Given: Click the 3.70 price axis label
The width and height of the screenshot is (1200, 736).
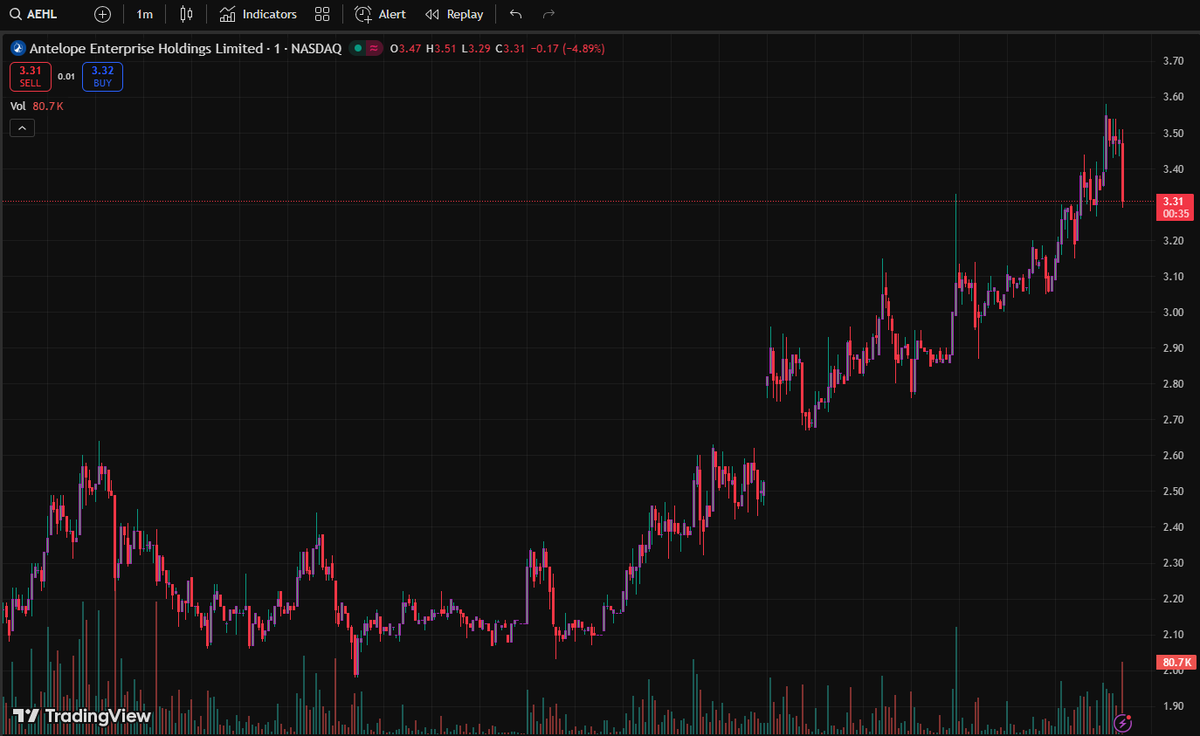Looking at the screenshot, I should (x=1174, y=61).
